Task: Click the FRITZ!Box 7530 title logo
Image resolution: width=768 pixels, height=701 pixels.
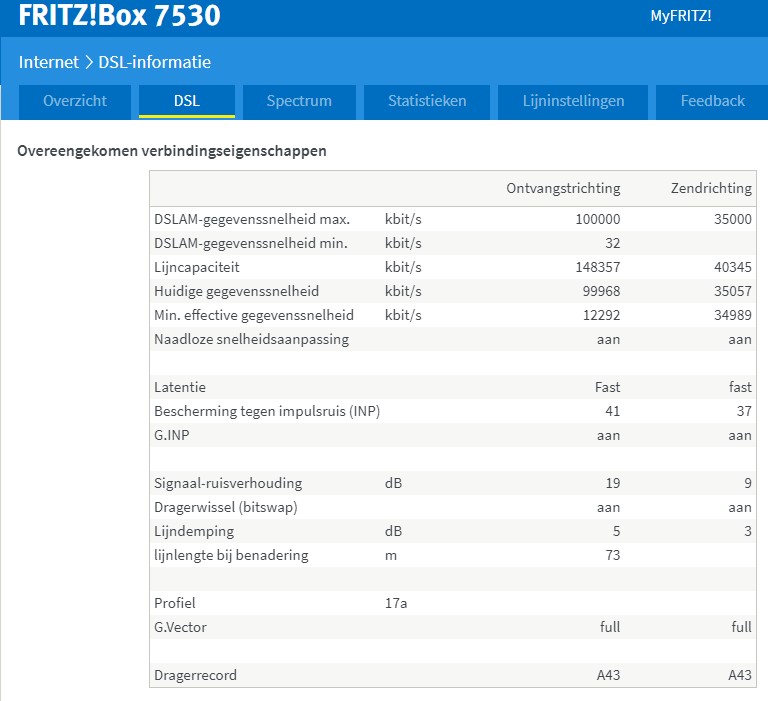Action: click(x=120, y=17)
